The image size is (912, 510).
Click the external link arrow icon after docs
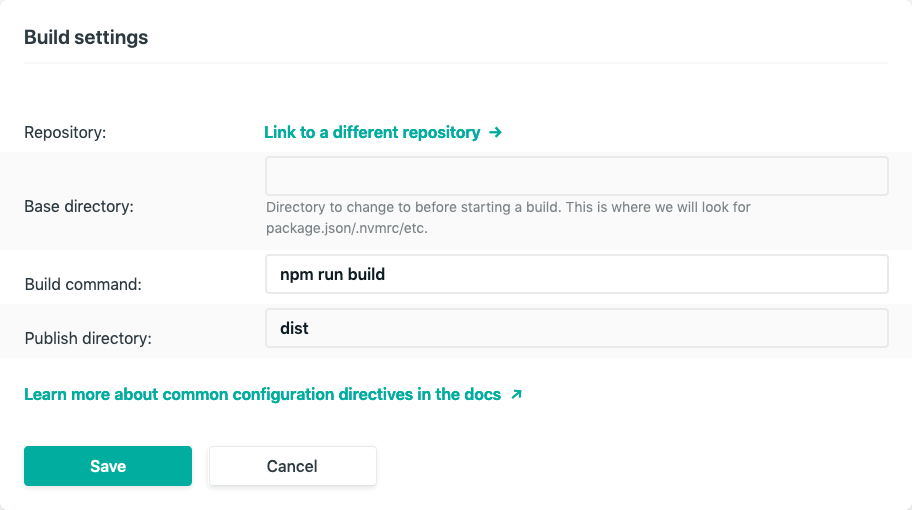pyautogui.click(x=516, y=394)
